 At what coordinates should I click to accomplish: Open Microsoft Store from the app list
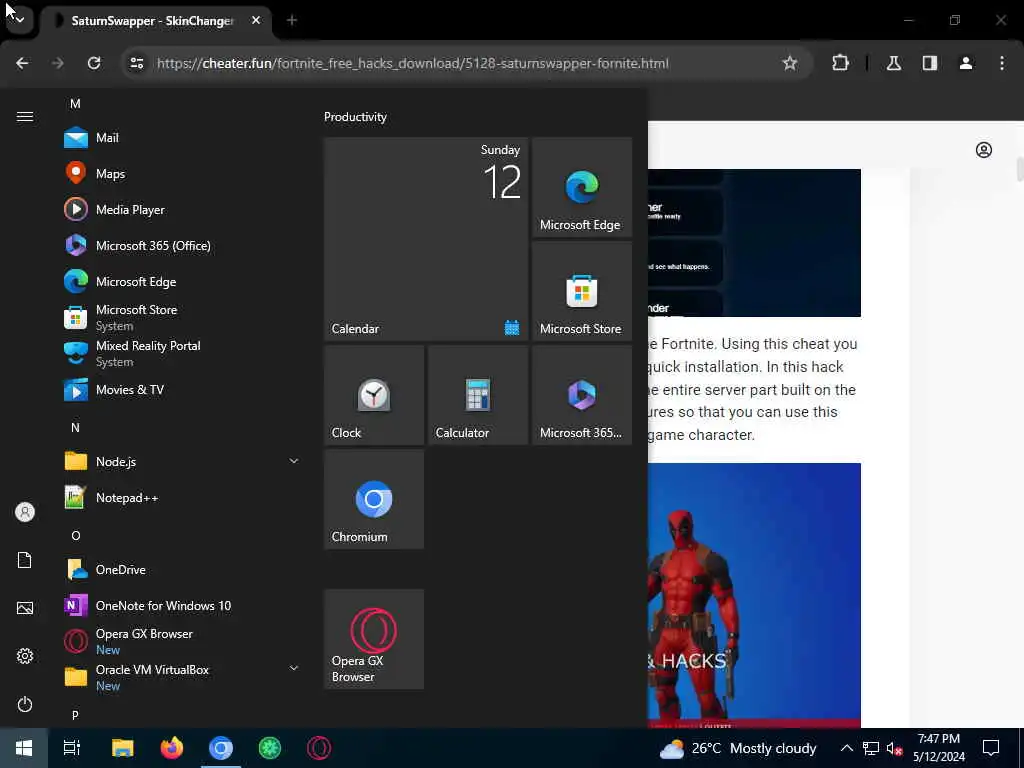[x=182, y=317]
